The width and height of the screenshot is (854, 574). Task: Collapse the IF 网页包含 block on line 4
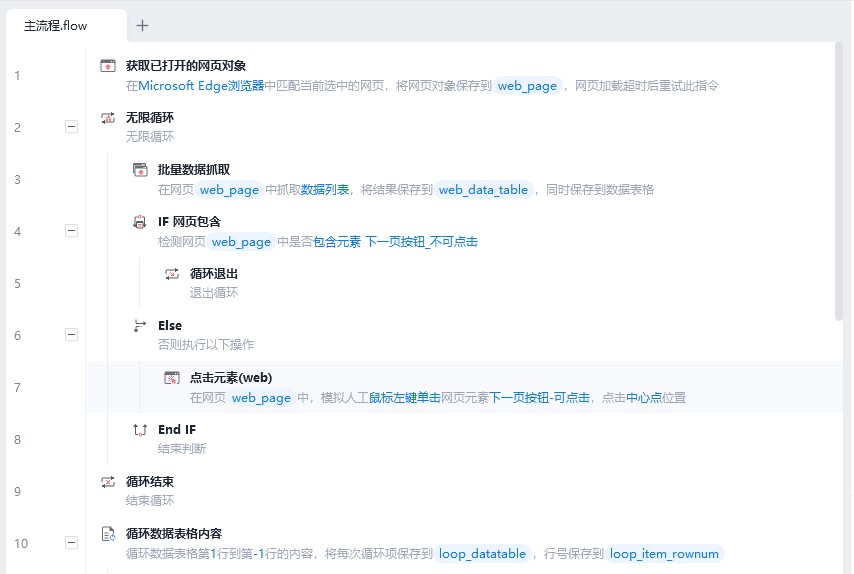pos(71,231)
